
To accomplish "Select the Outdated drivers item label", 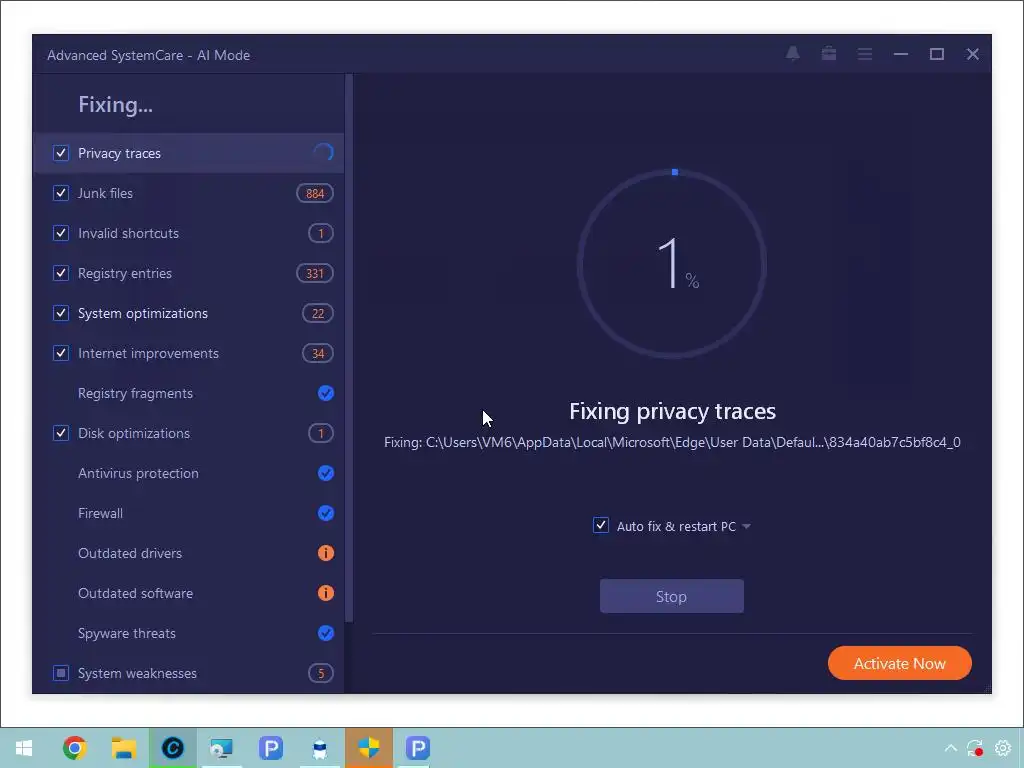I will (130, 553).
